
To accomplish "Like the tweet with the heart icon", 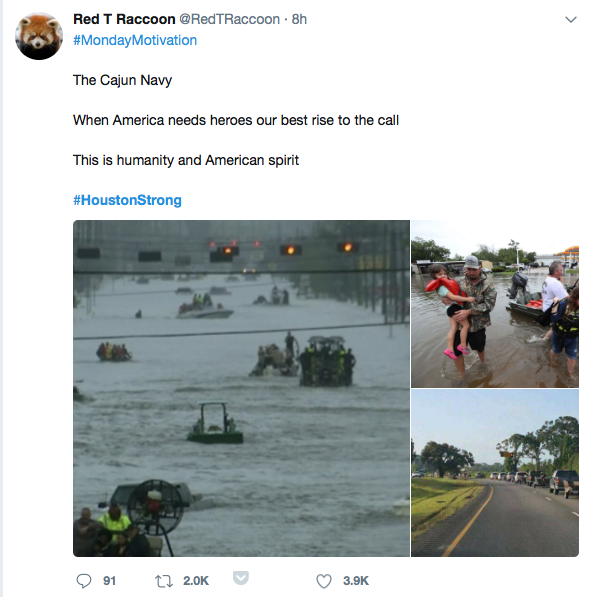I will coord(324,581).
